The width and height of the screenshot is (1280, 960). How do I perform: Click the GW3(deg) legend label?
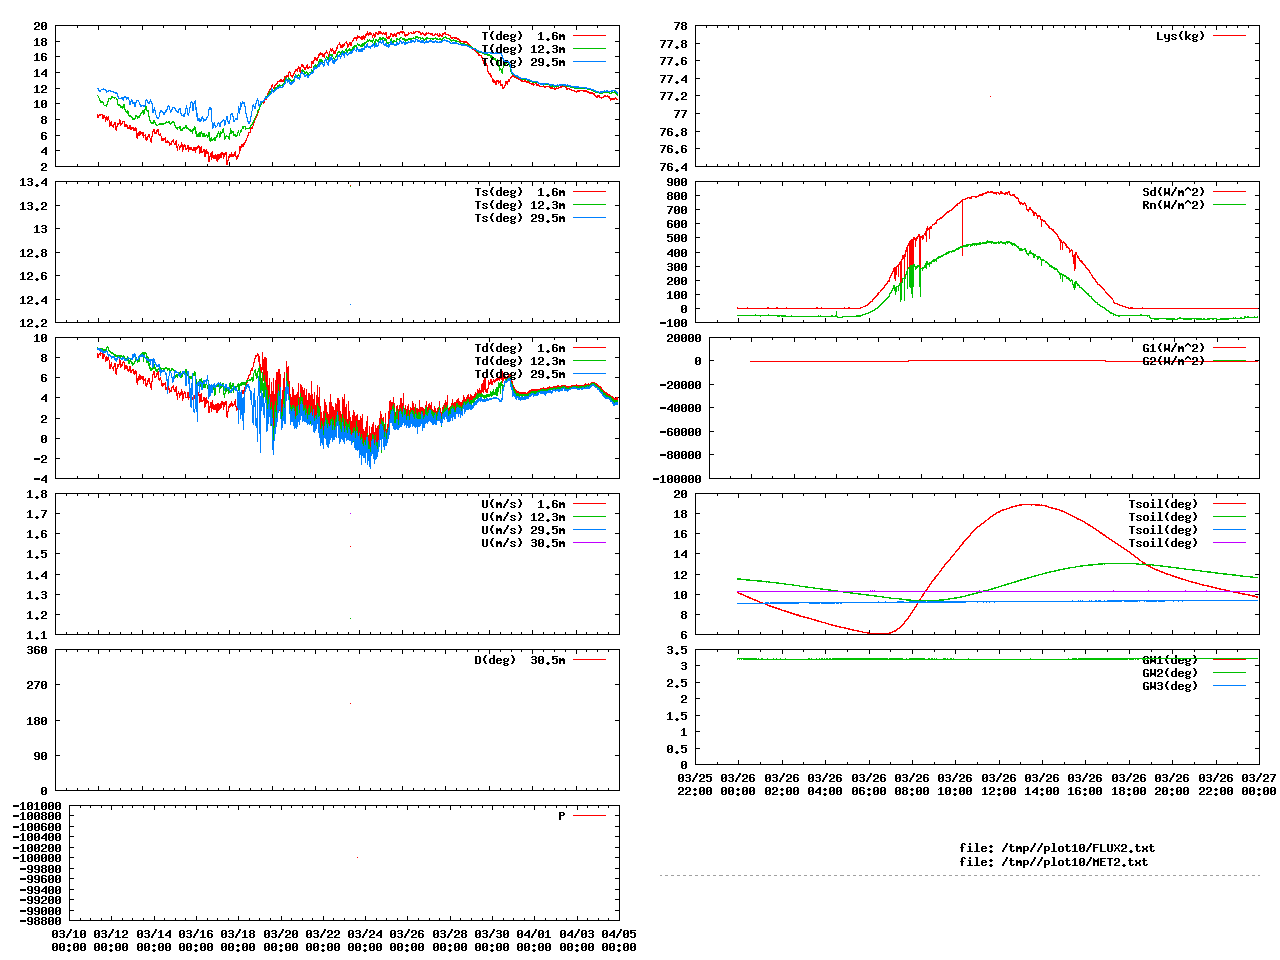1169,686
